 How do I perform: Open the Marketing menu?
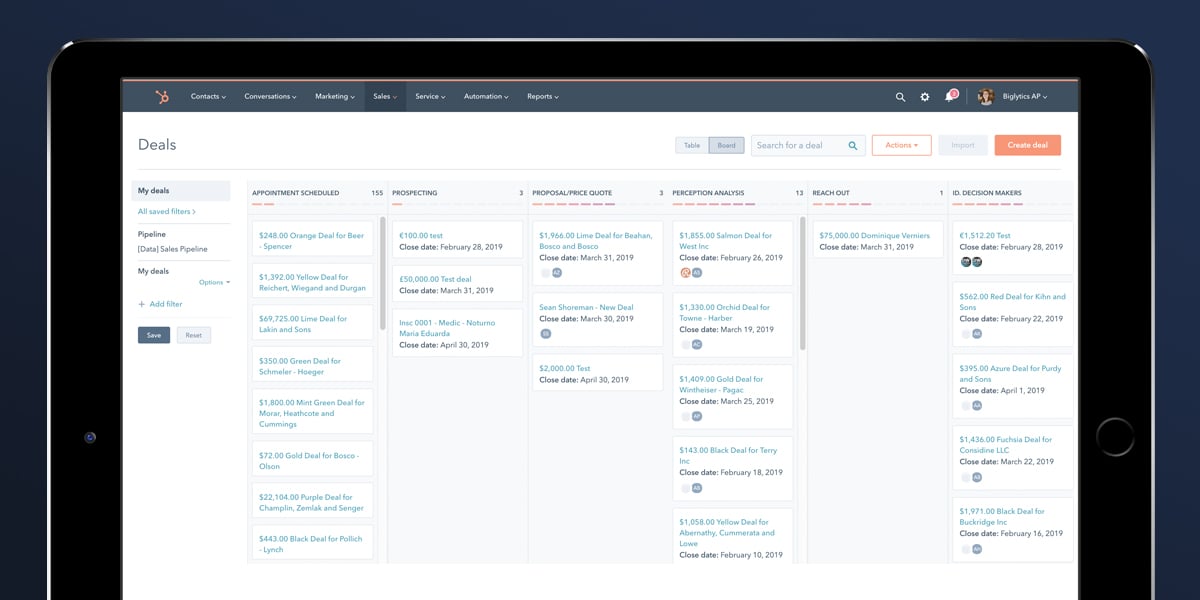pos(335,97)
